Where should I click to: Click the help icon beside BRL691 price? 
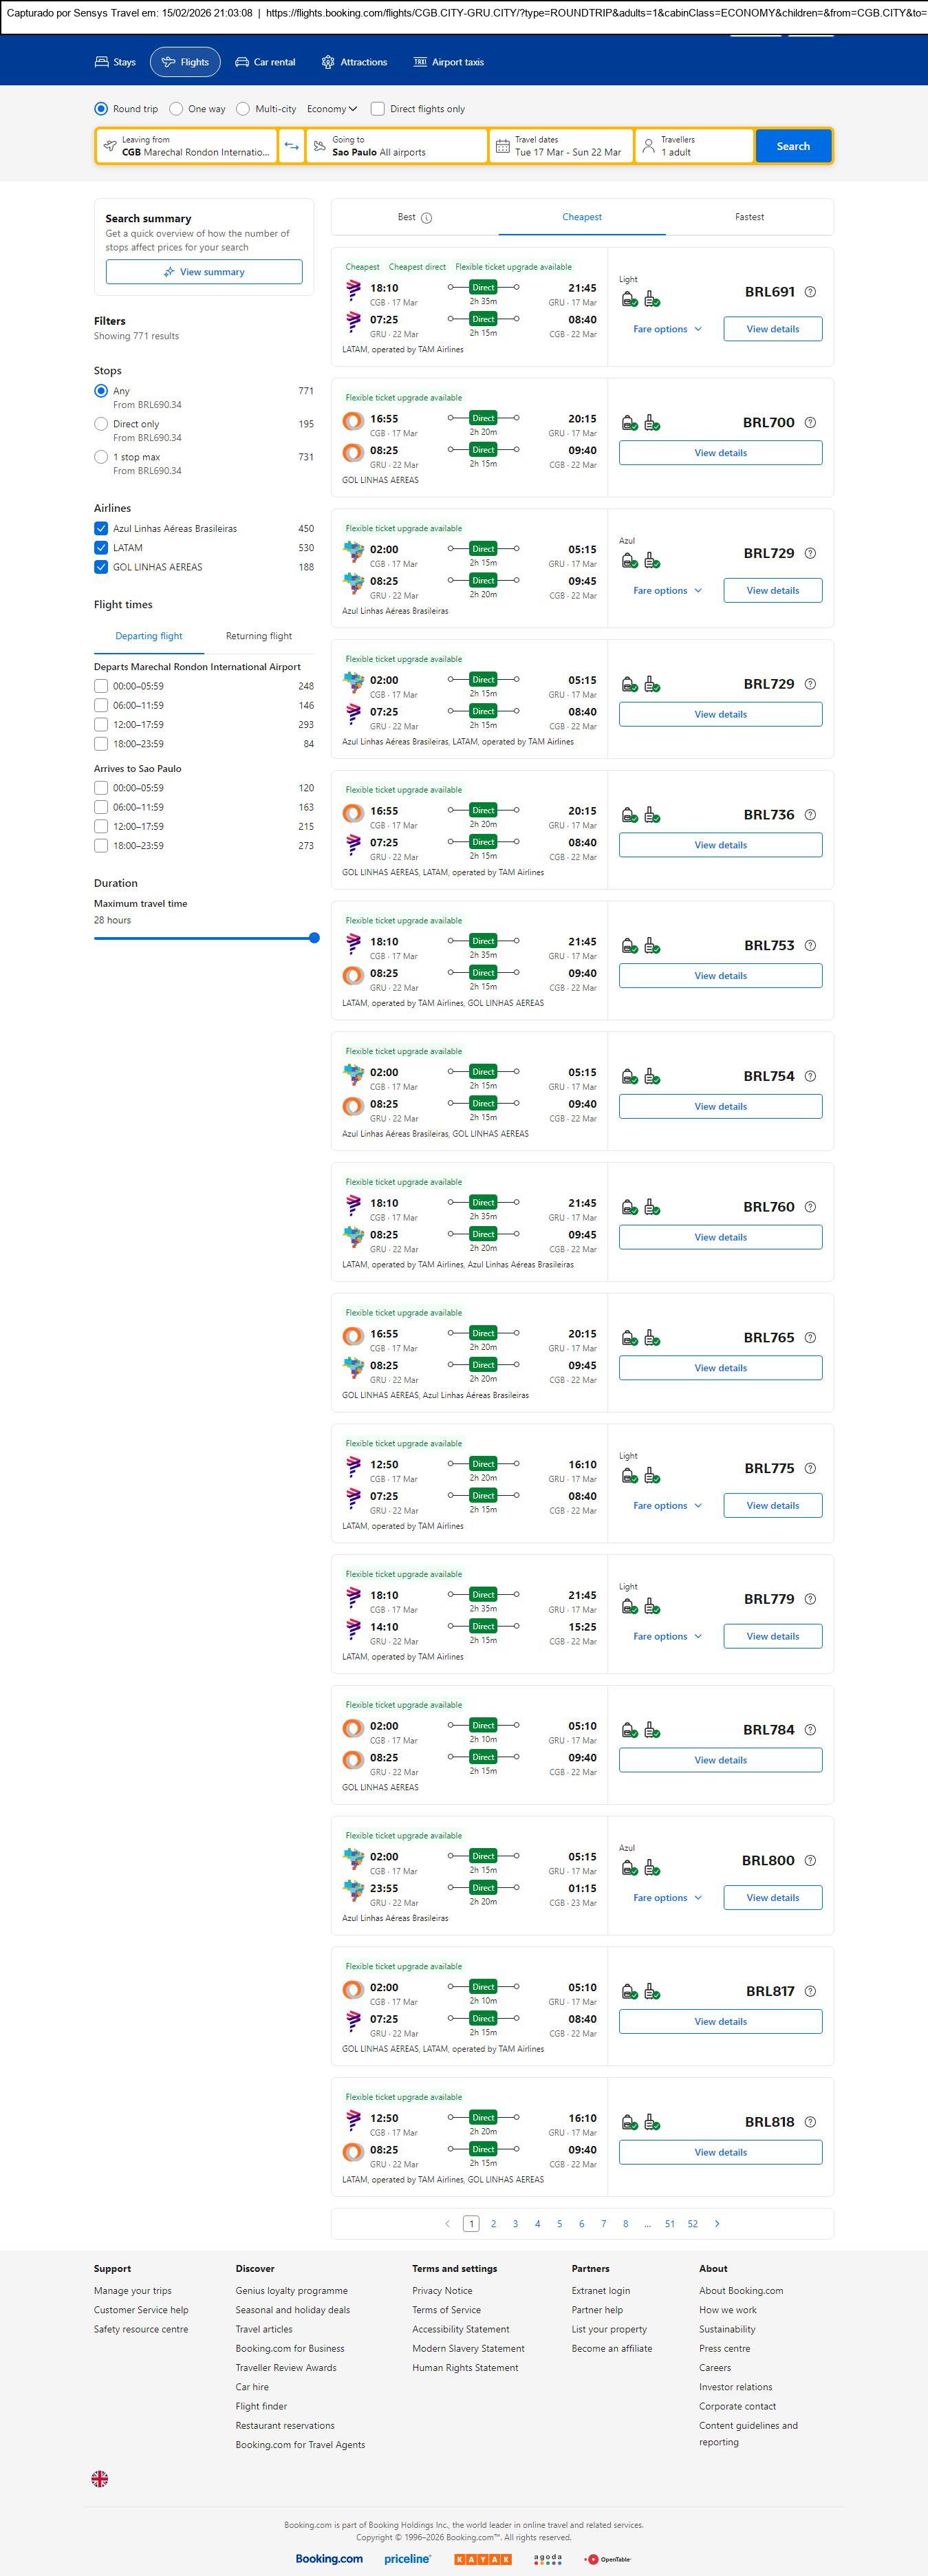[810, 292]
